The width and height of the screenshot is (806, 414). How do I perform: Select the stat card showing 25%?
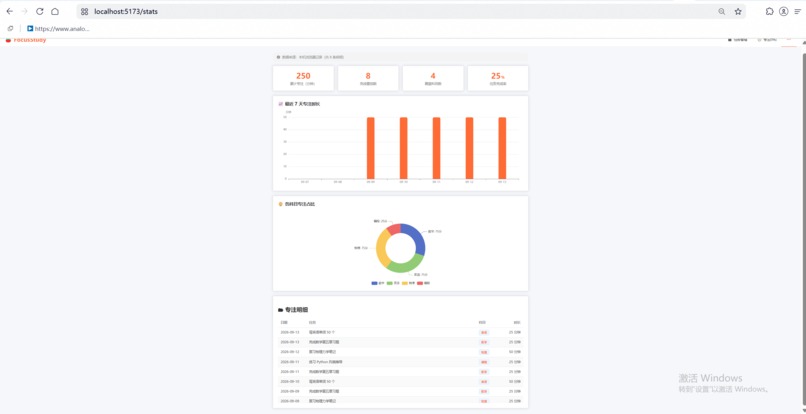(x=498, y=78)
